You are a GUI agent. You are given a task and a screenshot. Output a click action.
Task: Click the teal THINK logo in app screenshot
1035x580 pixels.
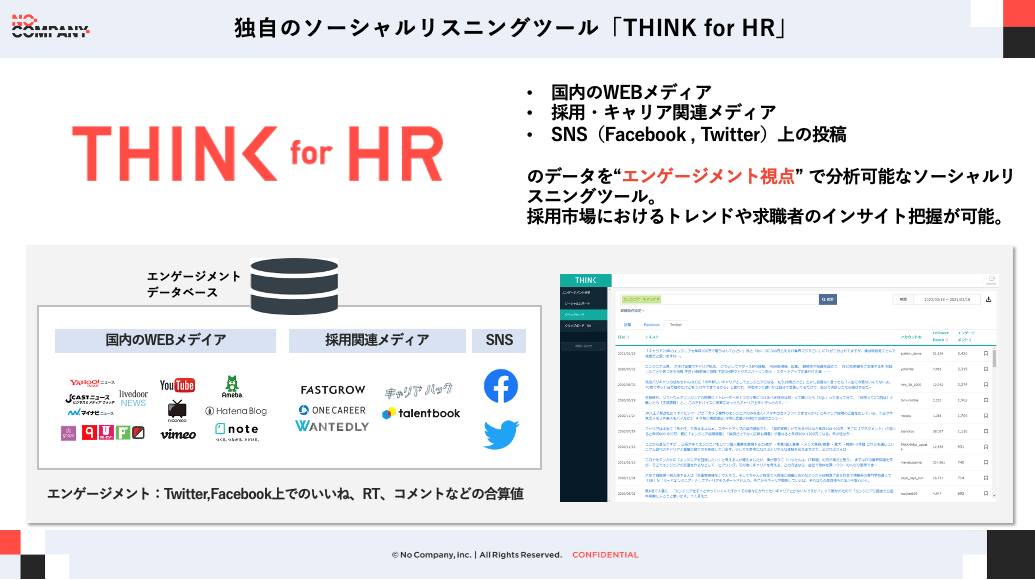point(585,280)
